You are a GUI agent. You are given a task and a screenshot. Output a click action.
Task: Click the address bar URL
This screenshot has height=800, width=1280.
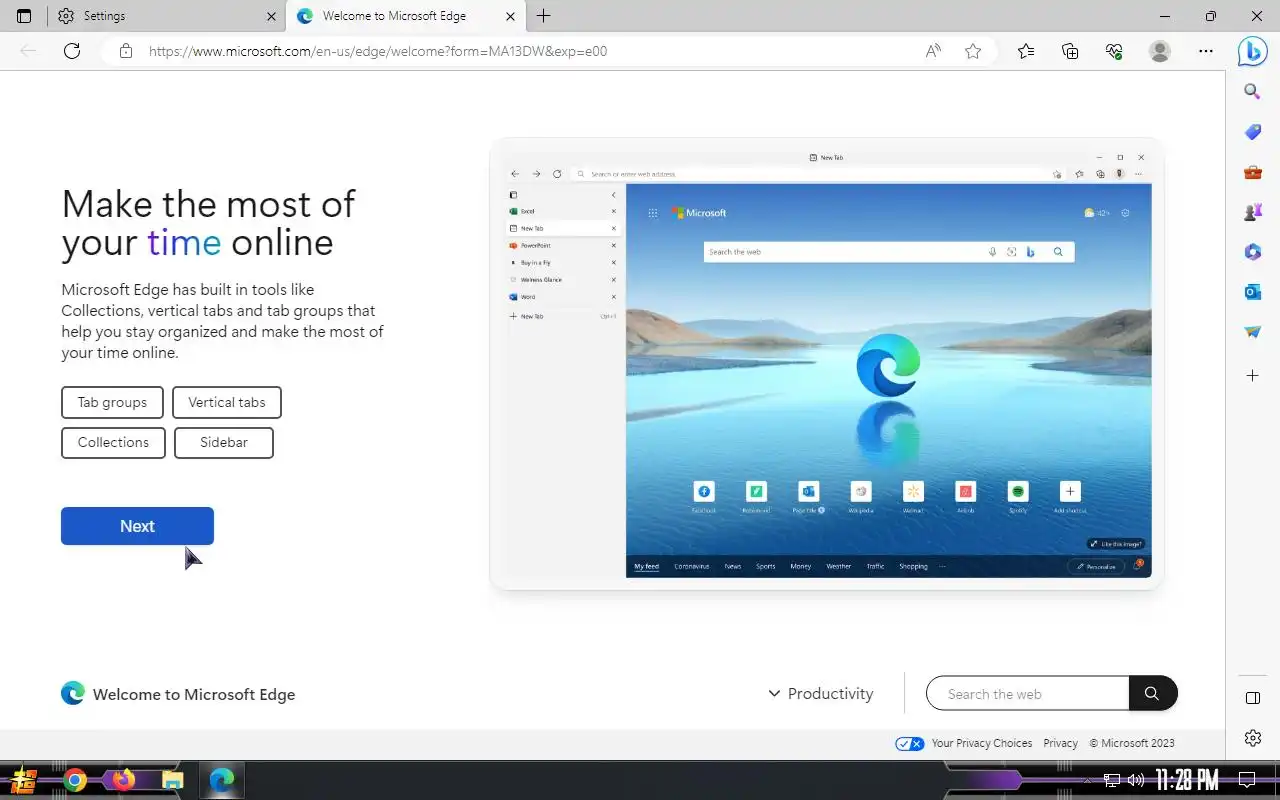(378, 51)
